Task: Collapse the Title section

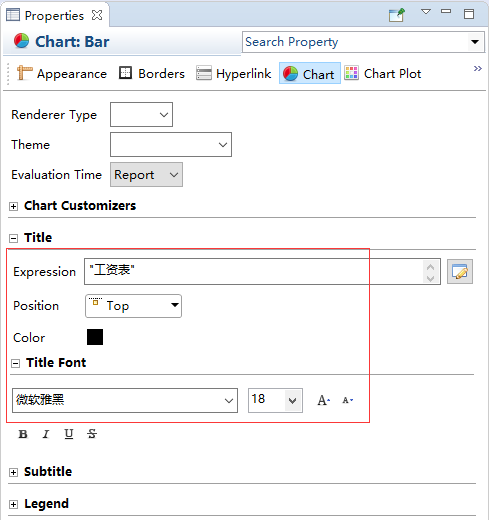Action: tap(13, 238)
